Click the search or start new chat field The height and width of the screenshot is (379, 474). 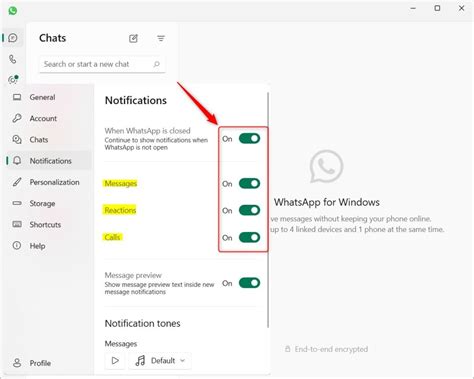pos(102,64)
